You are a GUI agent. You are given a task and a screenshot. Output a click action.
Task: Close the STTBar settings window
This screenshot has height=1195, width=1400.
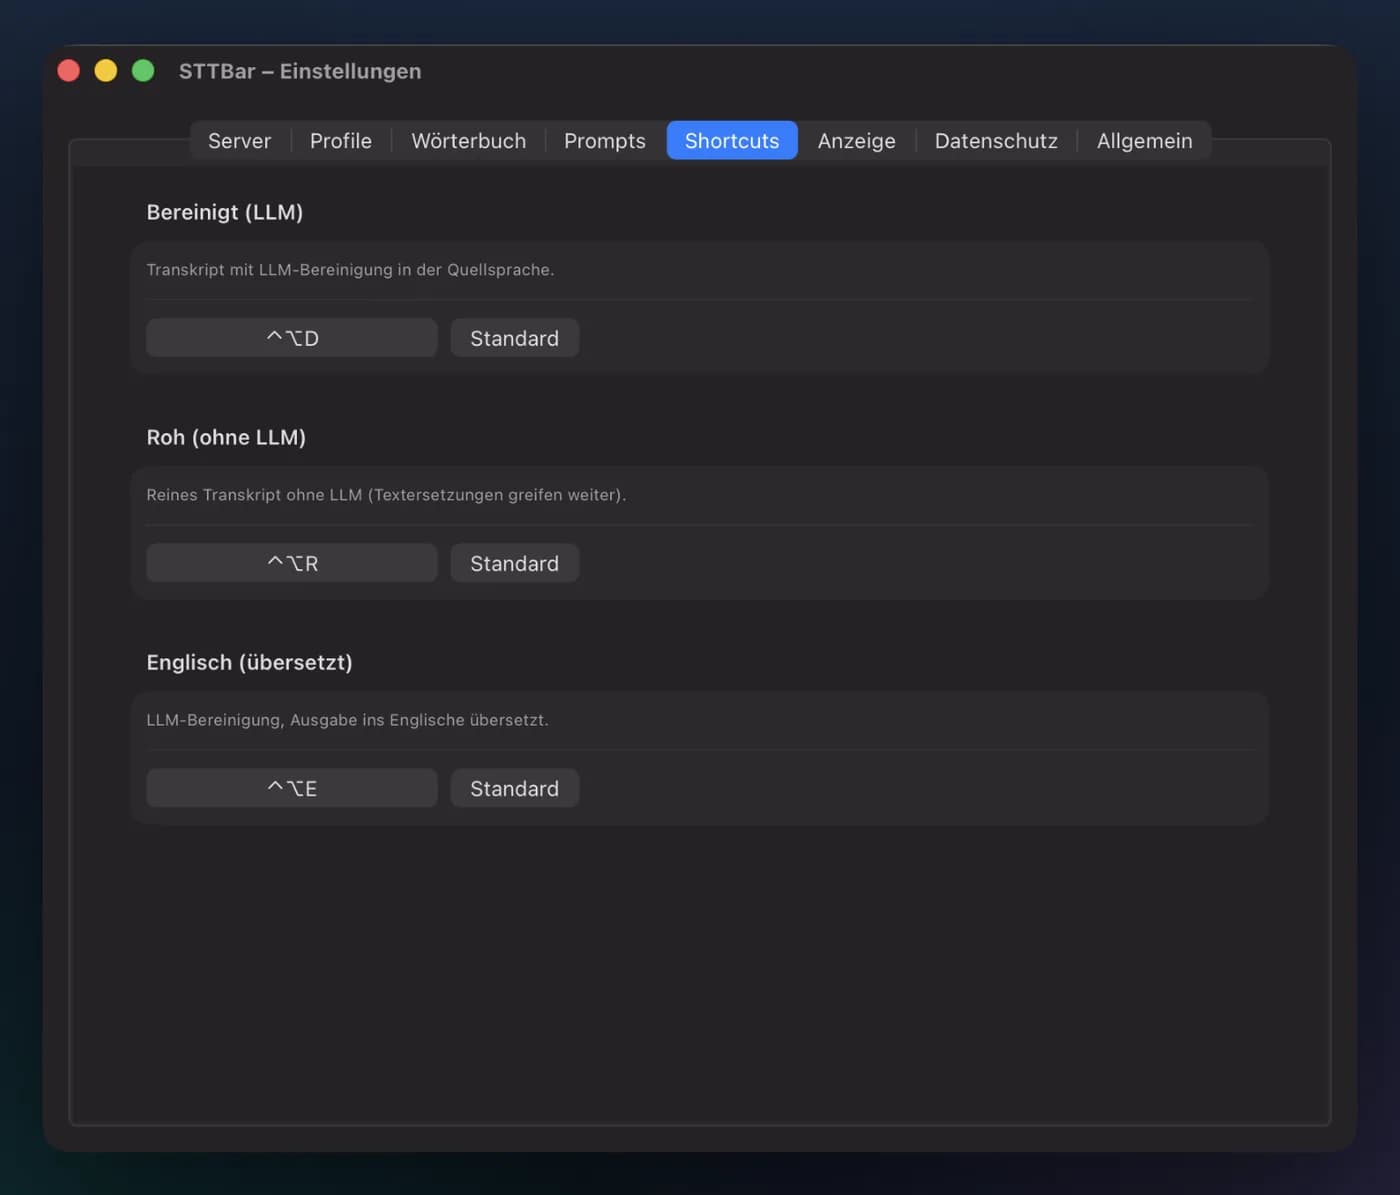68,71
